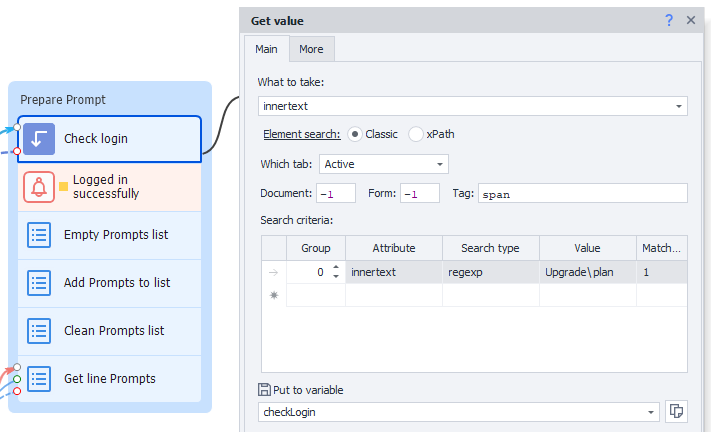Image resolution: width=711 pixels, height=432 pixels.
Task: Open the Get value help question mark
Action: tap(669, 20)
